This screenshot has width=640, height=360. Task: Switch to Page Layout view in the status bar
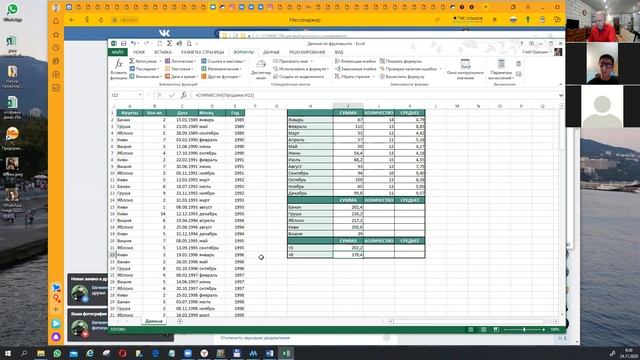[x=483, y=329]
